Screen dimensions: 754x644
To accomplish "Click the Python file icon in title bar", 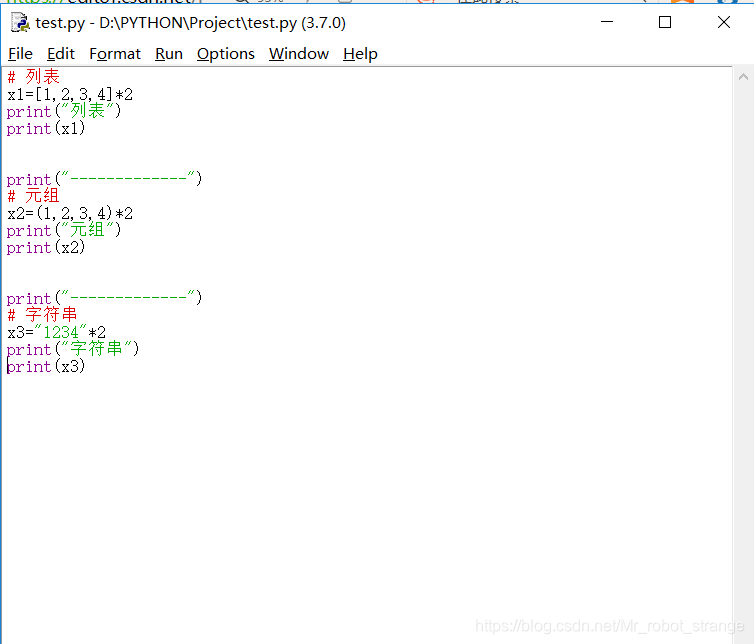I will [20, 23].
